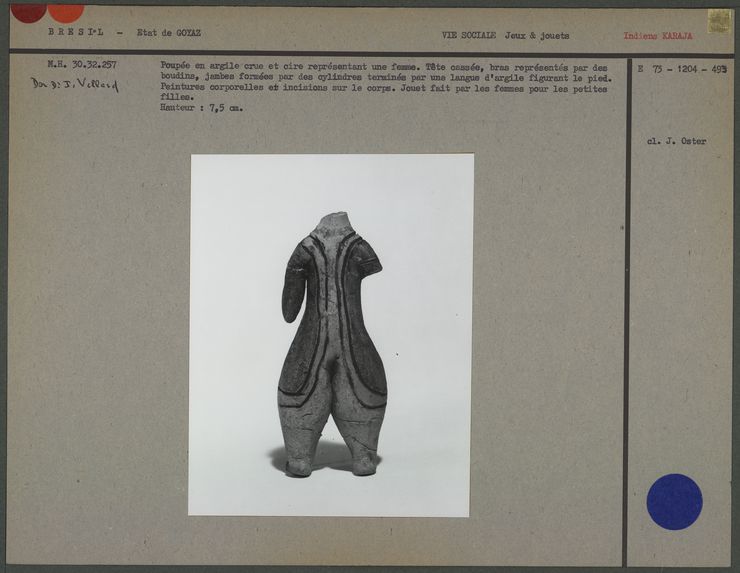Open the clay doll photograph

click(x=330, y=334)
